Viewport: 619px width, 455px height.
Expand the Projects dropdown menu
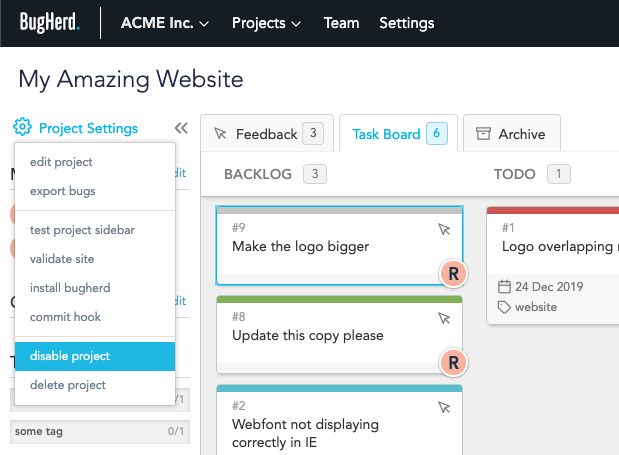(266, 22)
